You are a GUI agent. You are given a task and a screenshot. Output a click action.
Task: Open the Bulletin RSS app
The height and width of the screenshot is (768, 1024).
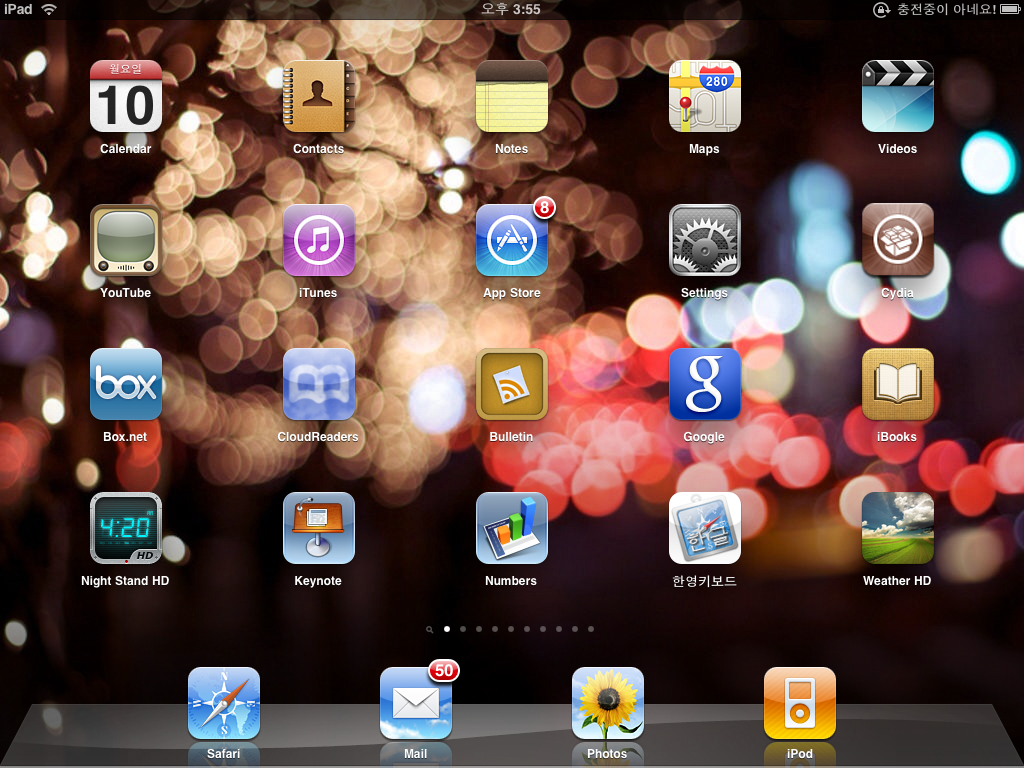coord(511,384)
